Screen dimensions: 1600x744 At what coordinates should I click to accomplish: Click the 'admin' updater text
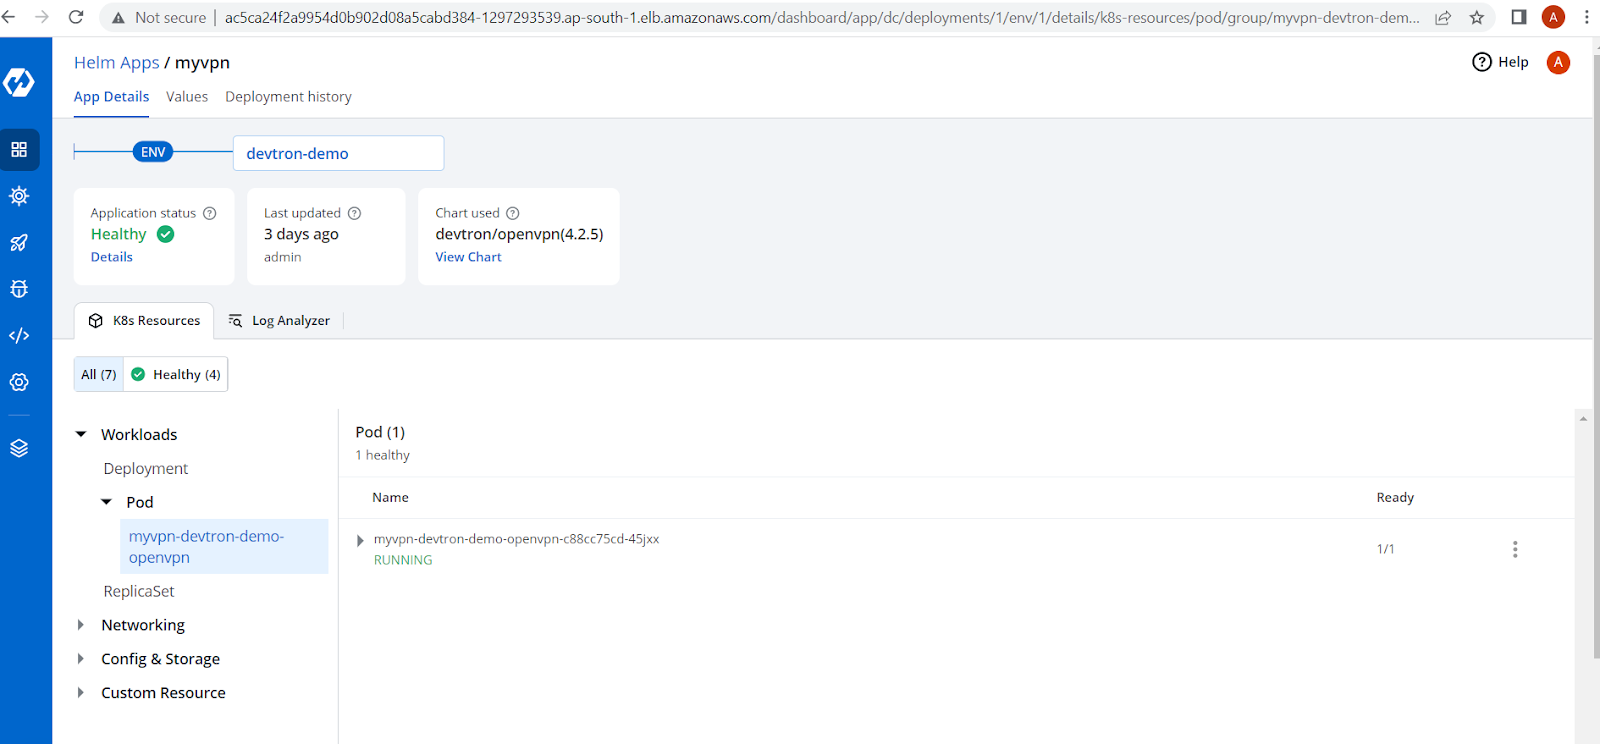pyautogui.click(x=282, y=257)
